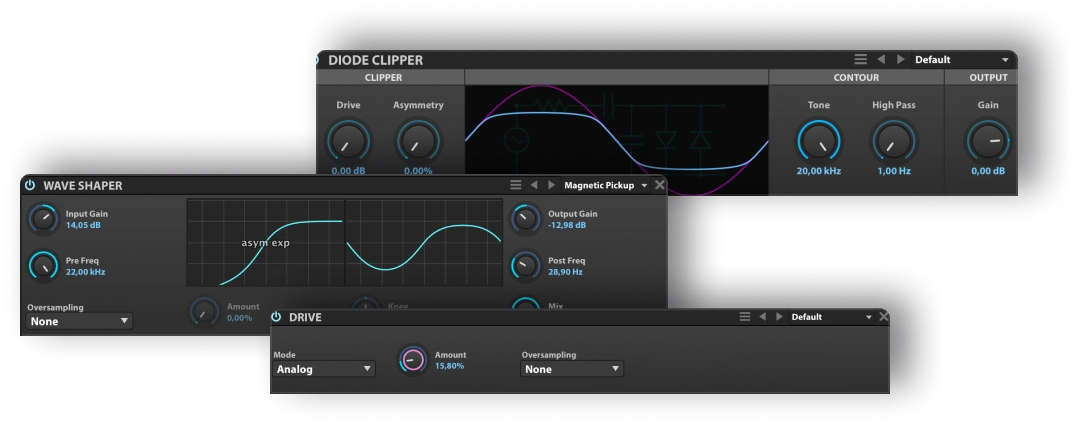The height and width of the screenshot is (424, 1078).
Task: Bypass Diode Clipper with power button
Action: coord(317,60)
